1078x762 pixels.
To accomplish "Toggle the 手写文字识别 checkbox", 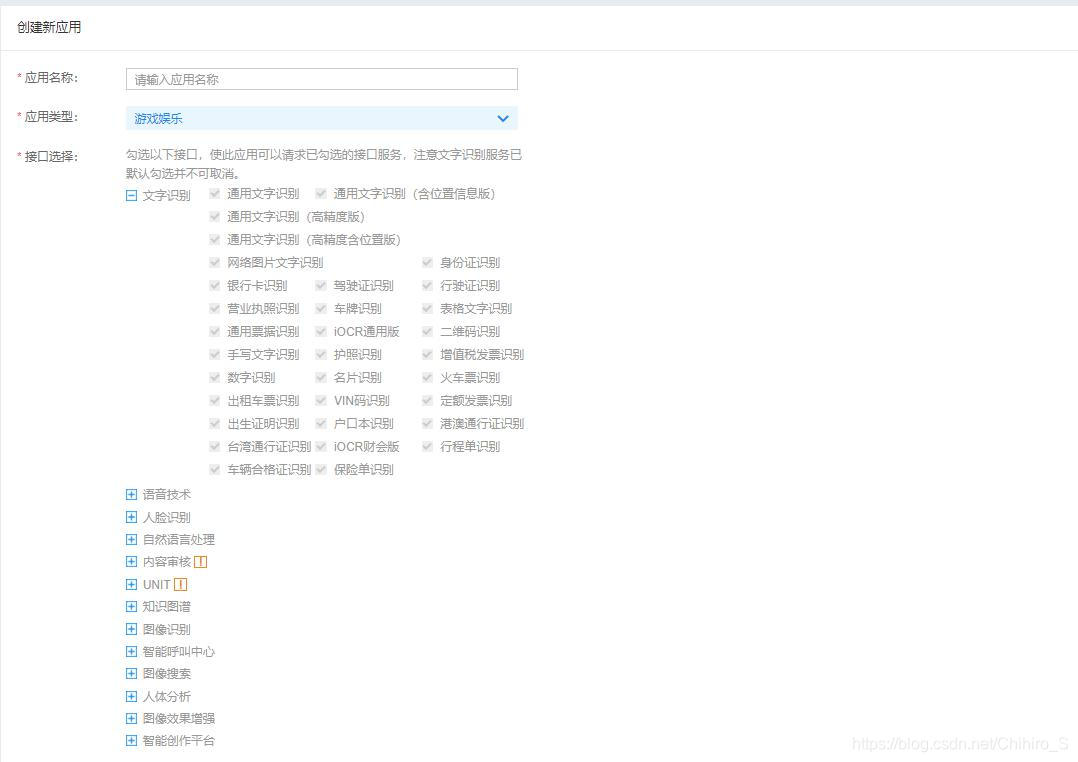I will 214,354.
